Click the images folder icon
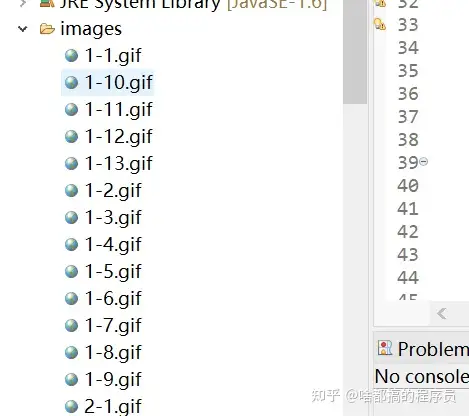 [47, 29]
